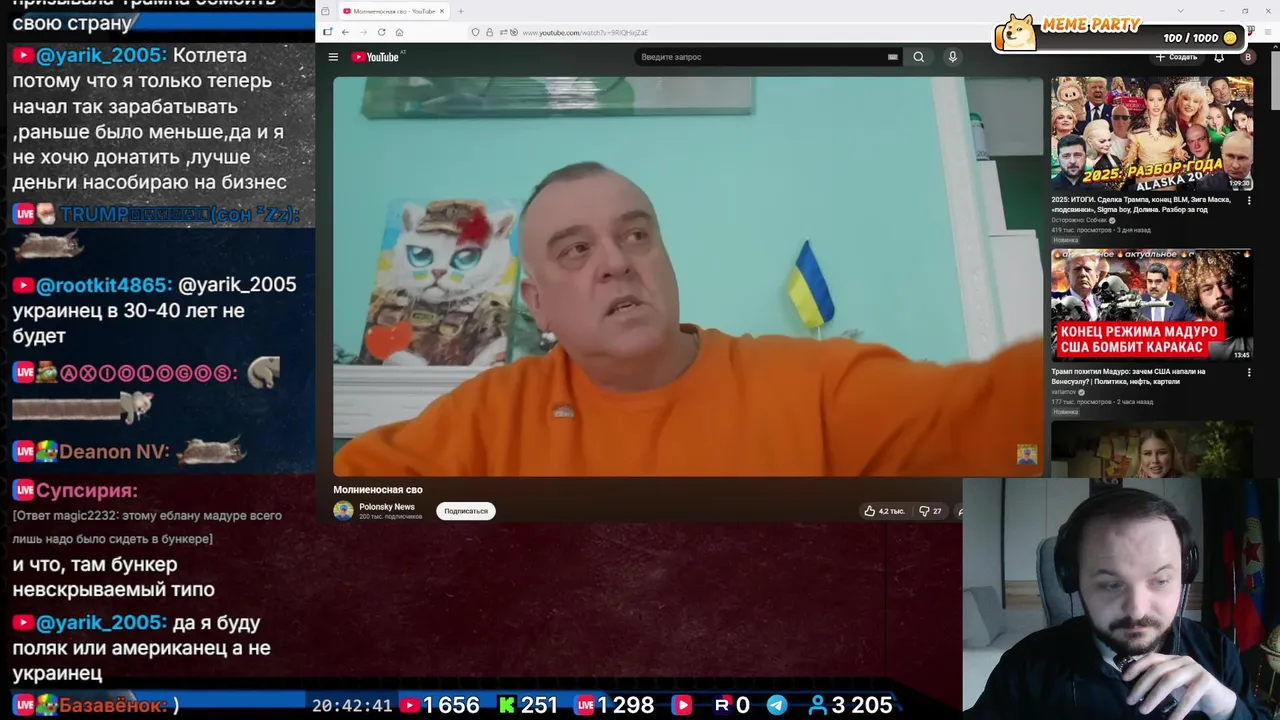Image resolution: width=1280 pixels, height=720 pixels.
Task: Click the Telegram icon in bottom bar
Action: (x=777, y=705)
